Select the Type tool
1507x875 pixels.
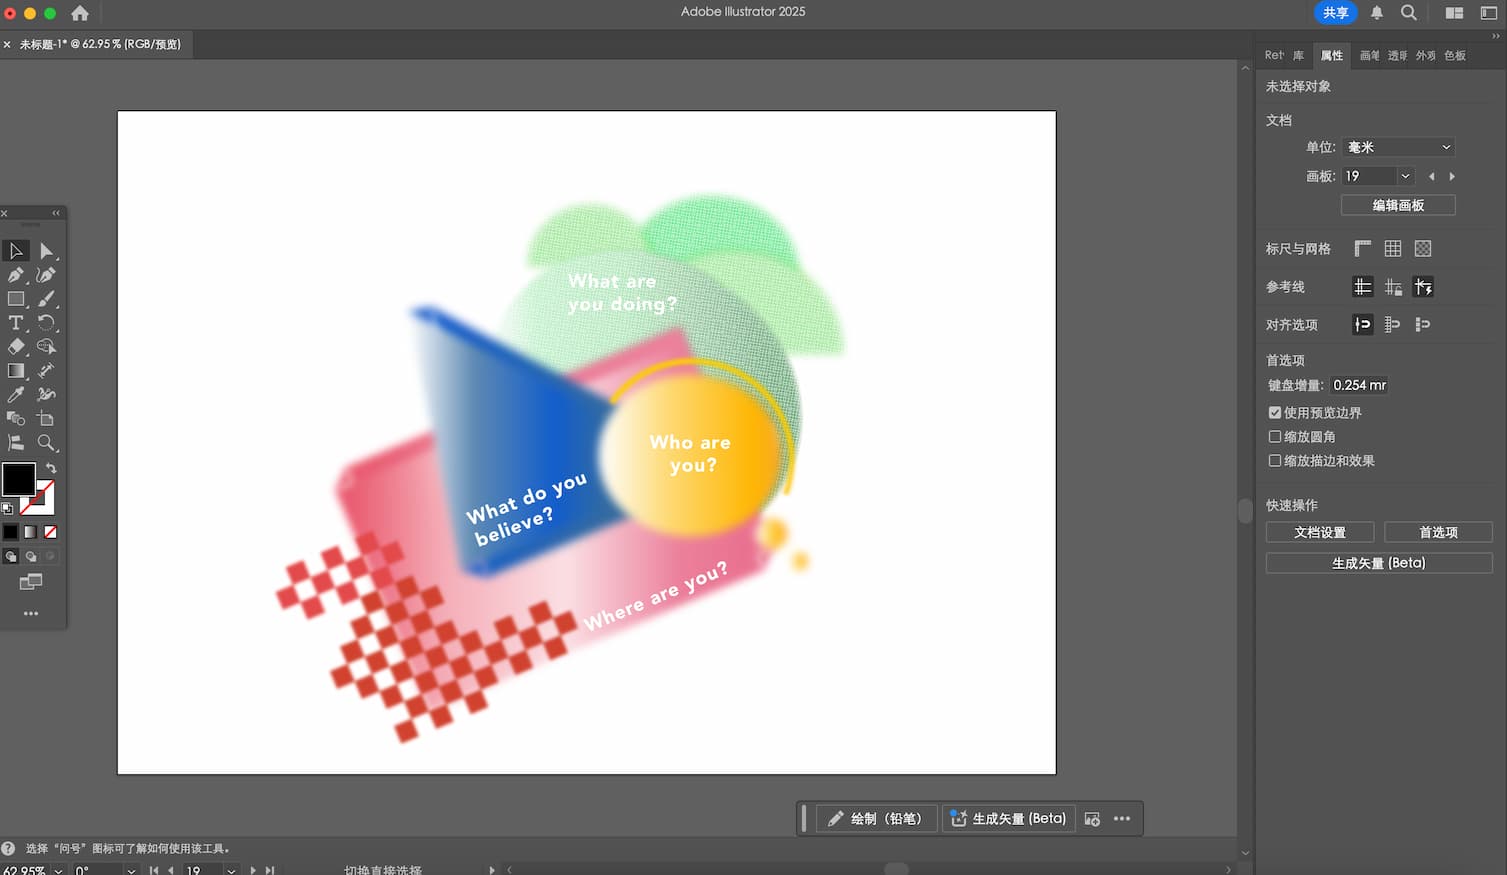(x=16, y=323)
